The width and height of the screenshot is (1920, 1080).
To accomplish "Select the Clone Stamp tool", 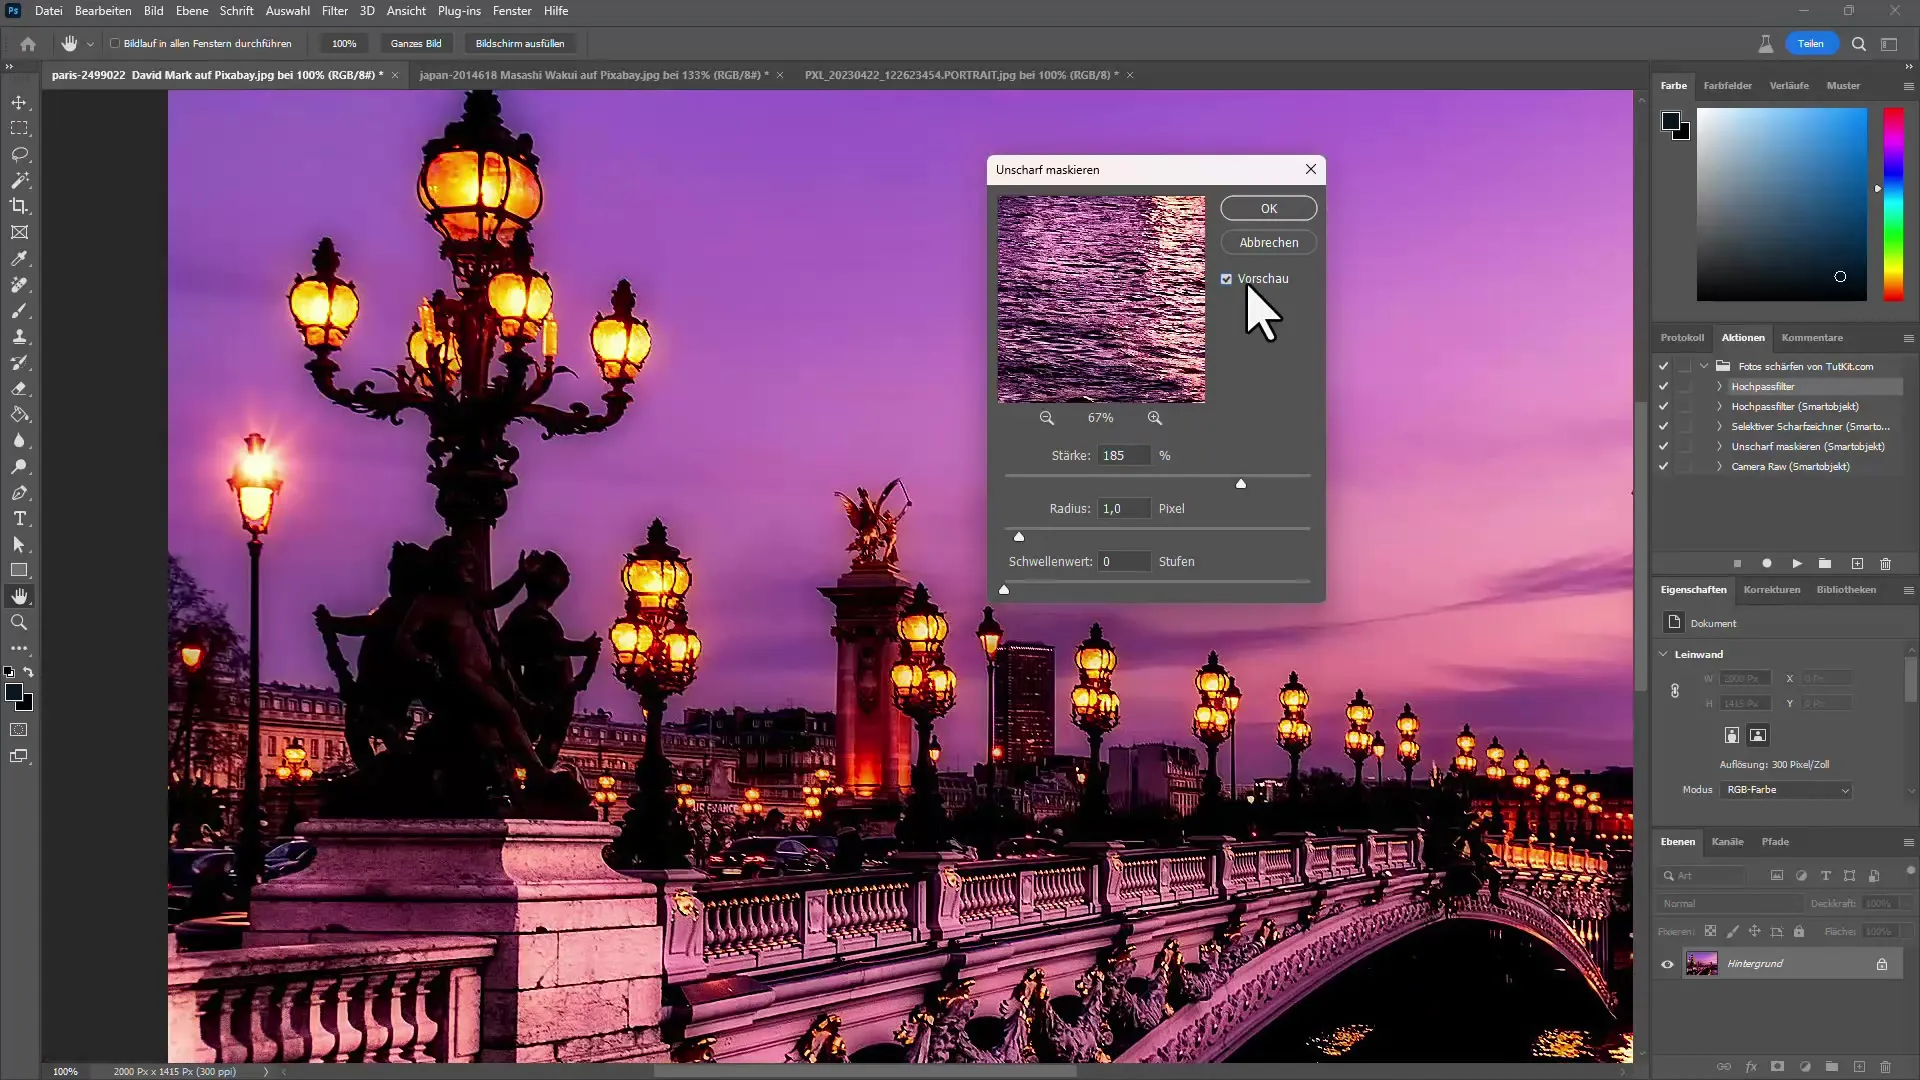I will [x=19, y=337].
